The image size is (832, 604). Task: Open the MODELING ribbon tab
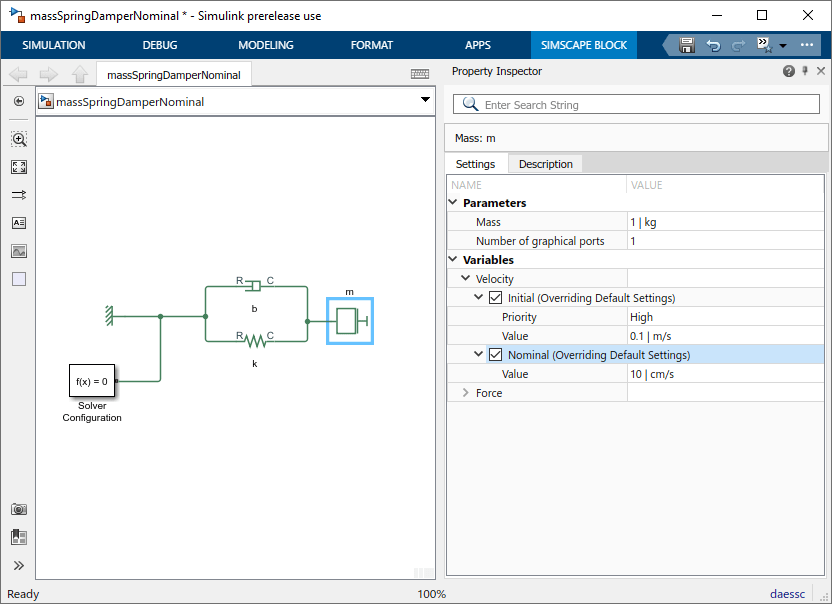(266, 45)
